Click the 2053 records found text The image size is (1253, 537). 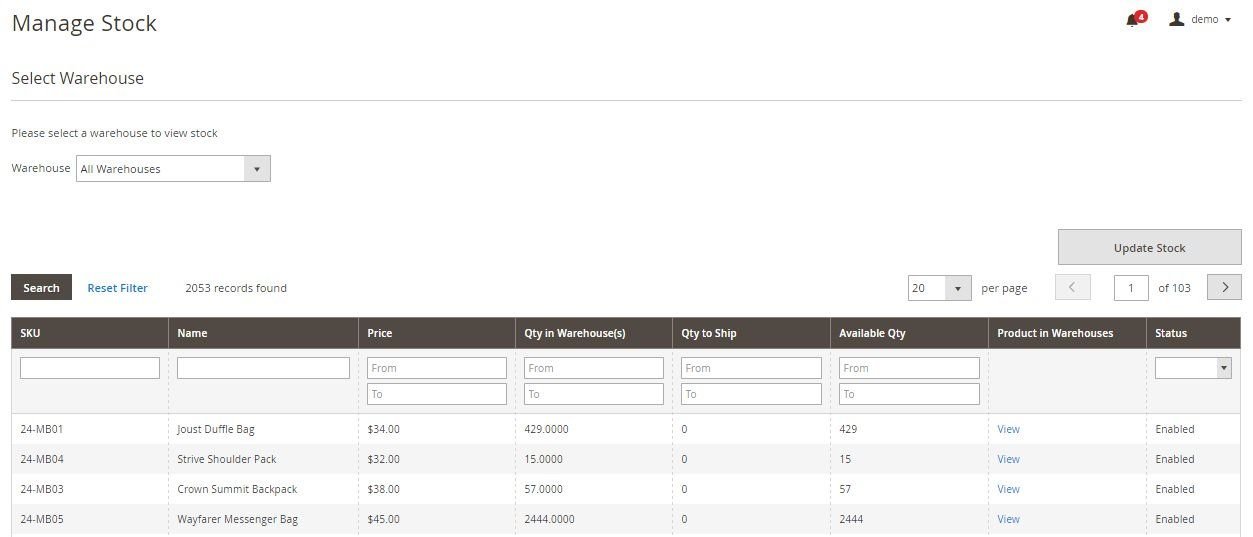(x=236, y=288)
